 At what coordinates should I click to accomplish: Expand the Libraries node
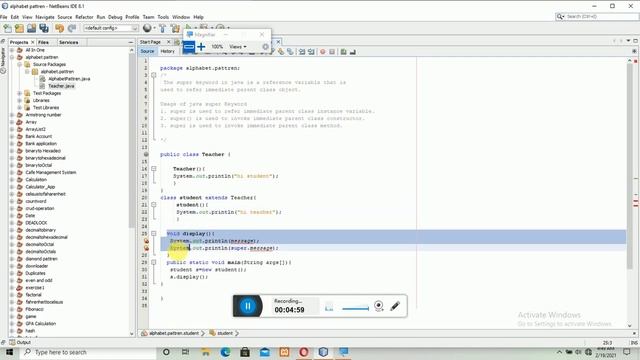[x=20, y=100]
